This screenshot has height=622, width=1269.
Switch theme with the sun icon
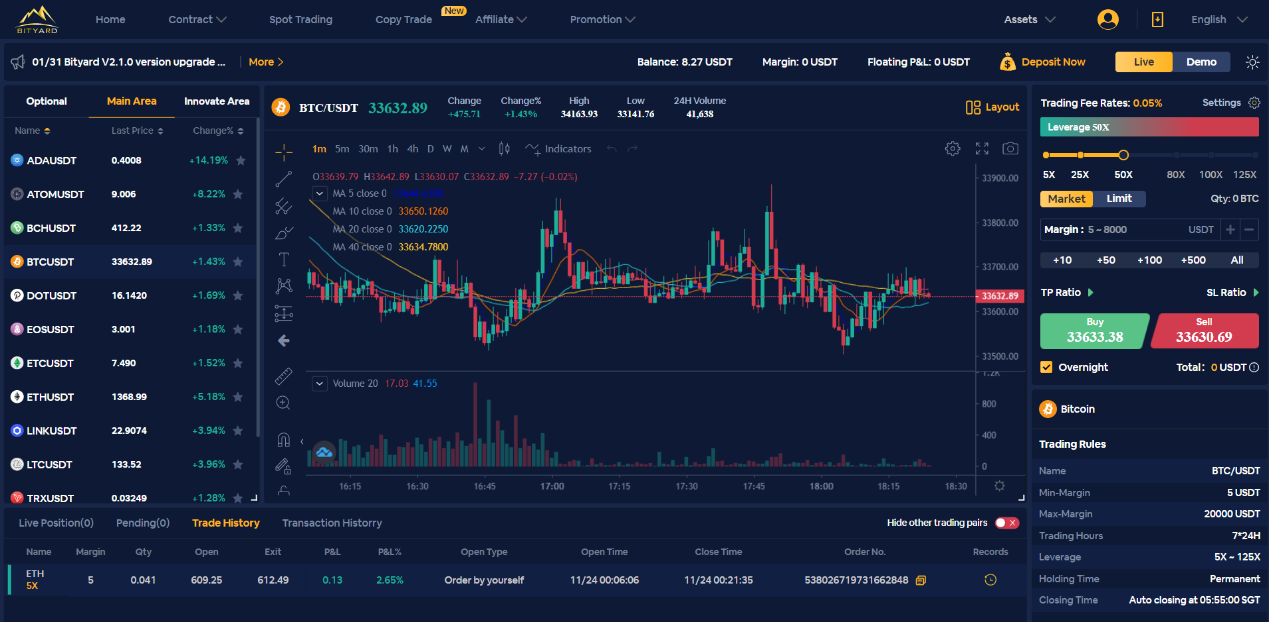click(x=1252, y=62)
